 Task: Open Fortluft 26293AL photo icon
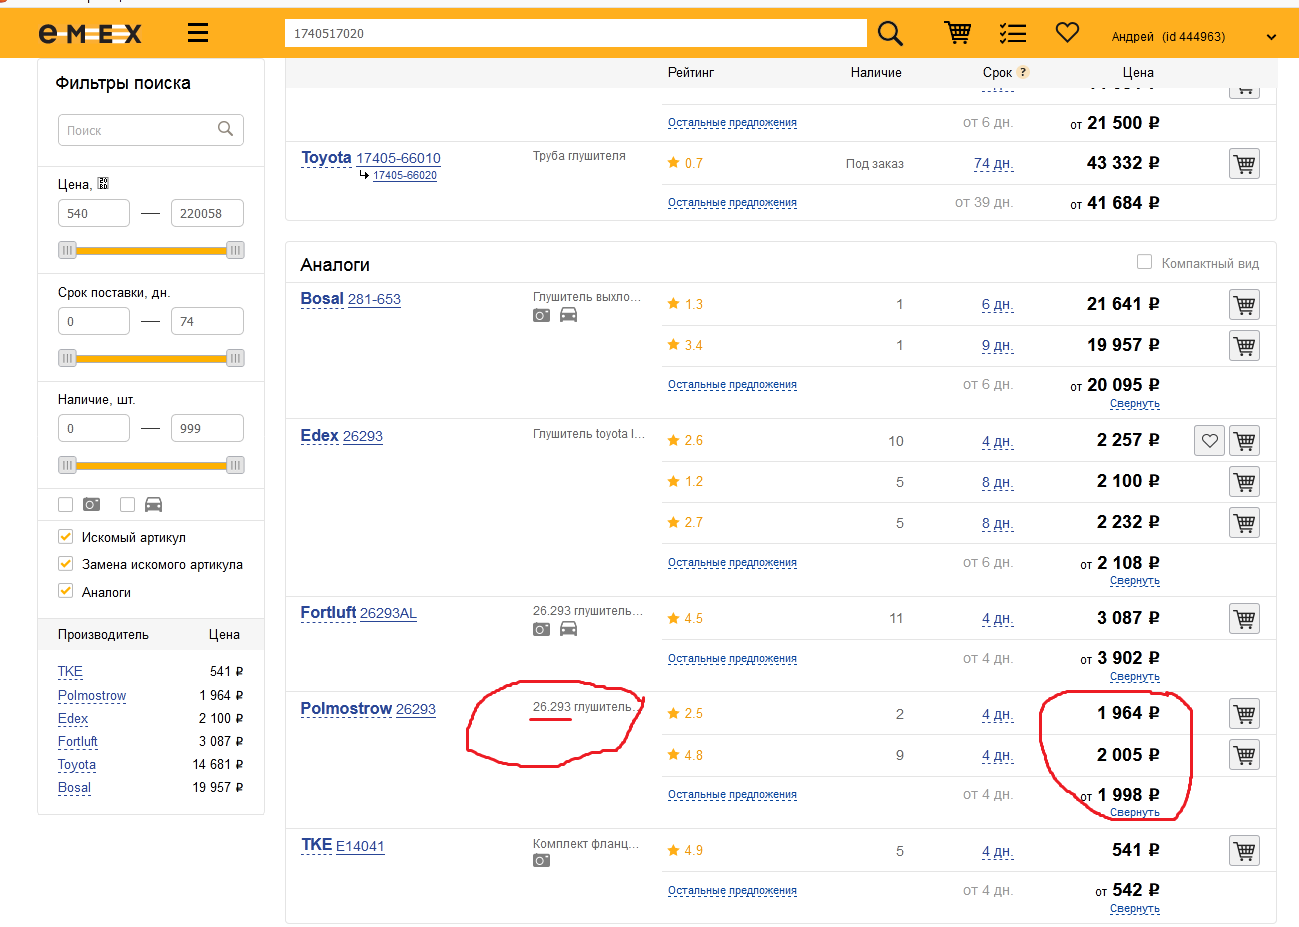click(541, 629)
